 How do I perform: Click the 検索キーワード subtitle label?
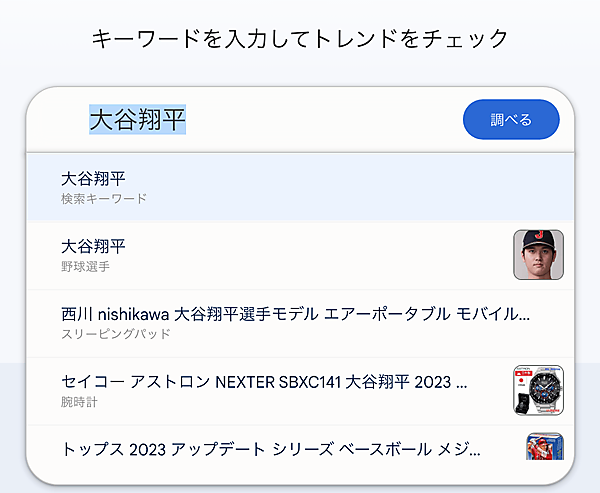point(104,199)
